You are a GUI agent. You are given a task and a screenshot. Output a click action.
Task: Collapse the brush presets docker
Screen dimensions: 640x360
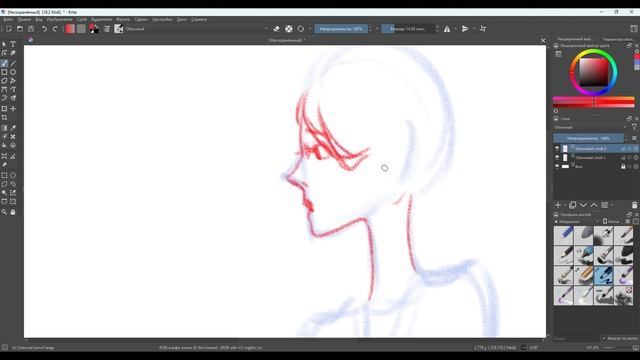click(x=556, y=214)
